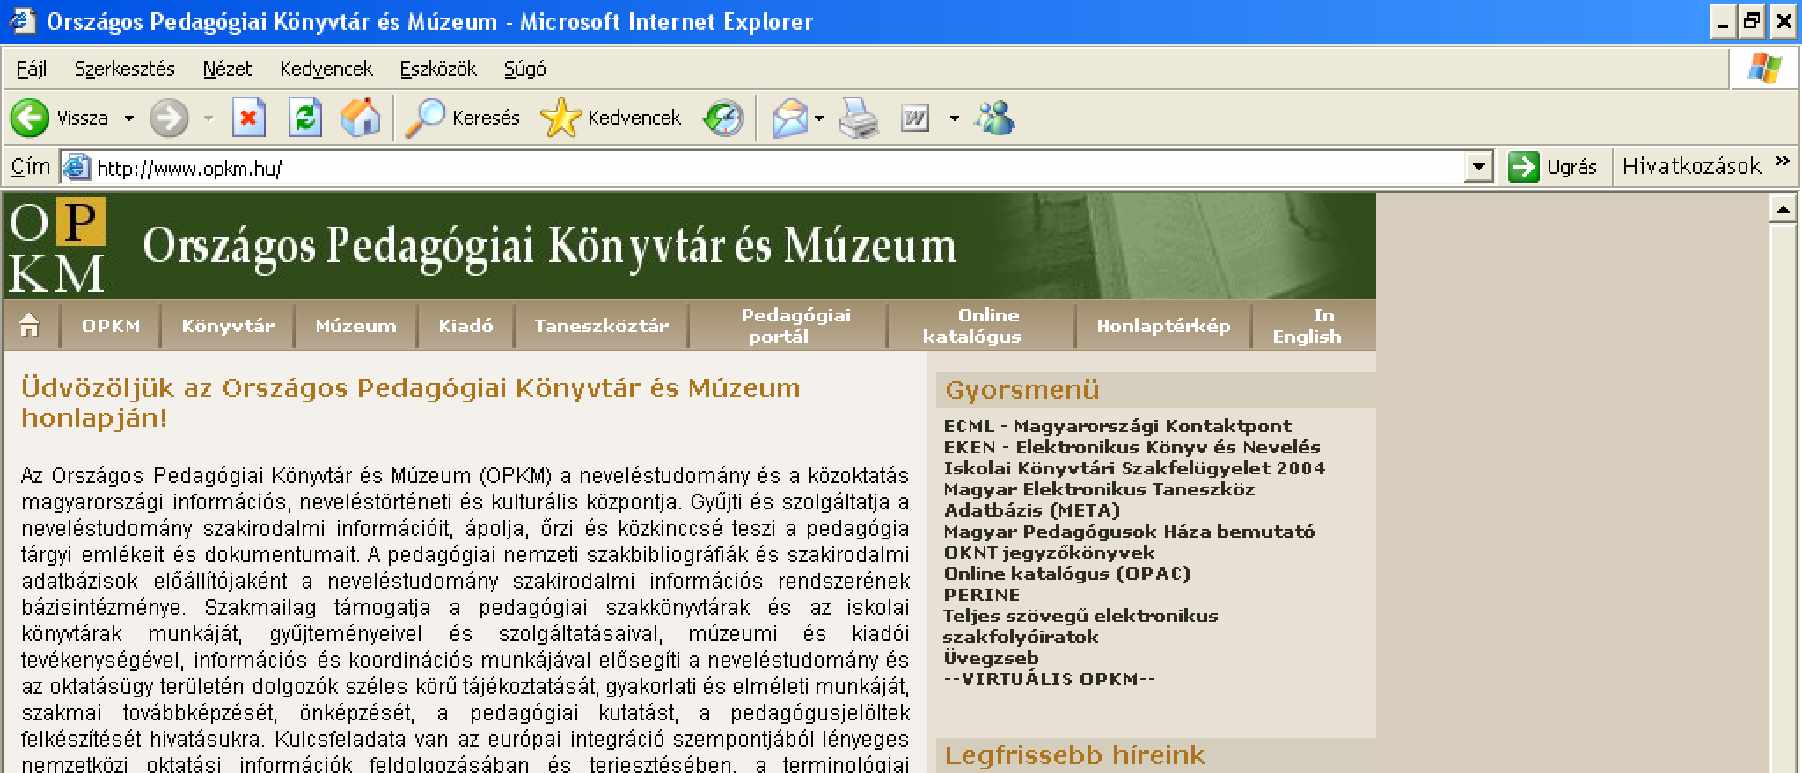Click the address bar URL field
1802x773 pixels.
[775, 166]
